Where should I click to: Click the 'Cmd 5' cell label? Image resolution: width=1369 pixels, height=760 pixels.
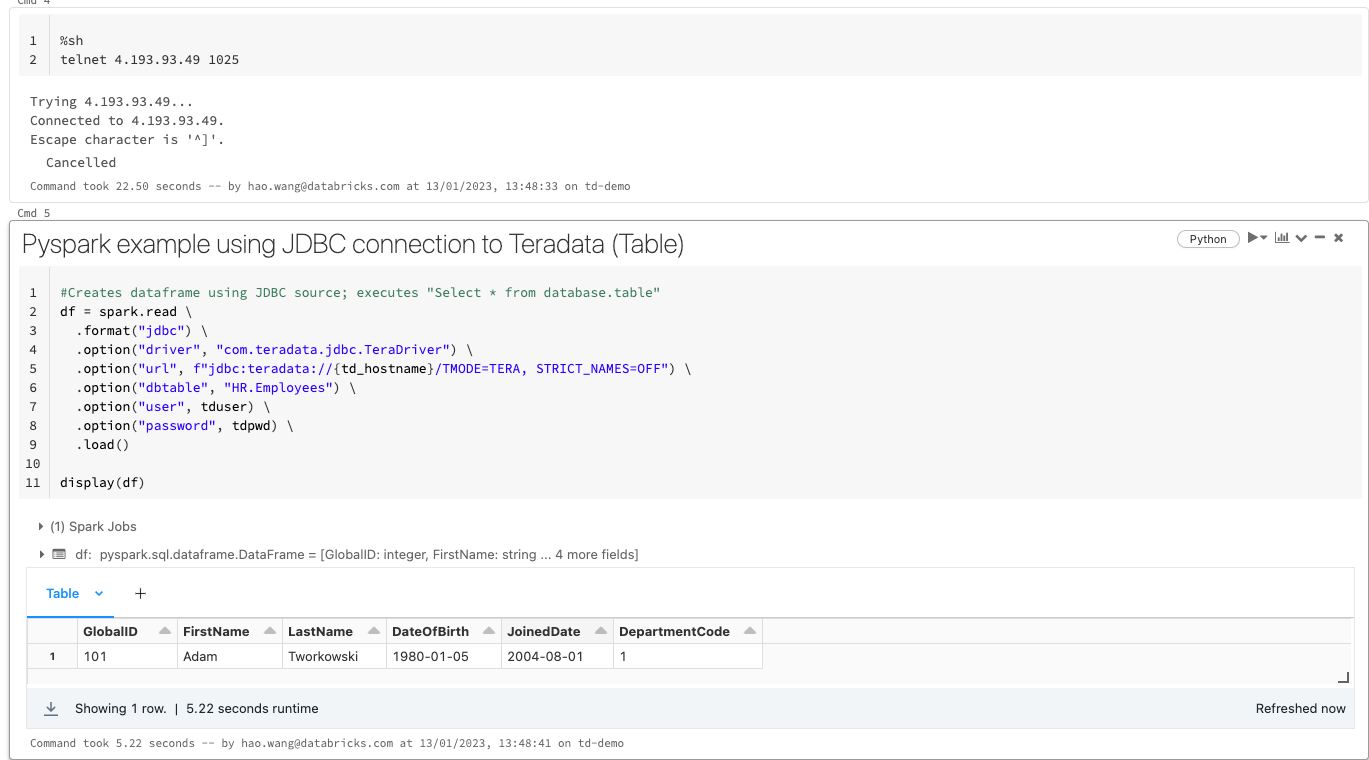pos(34,213)
